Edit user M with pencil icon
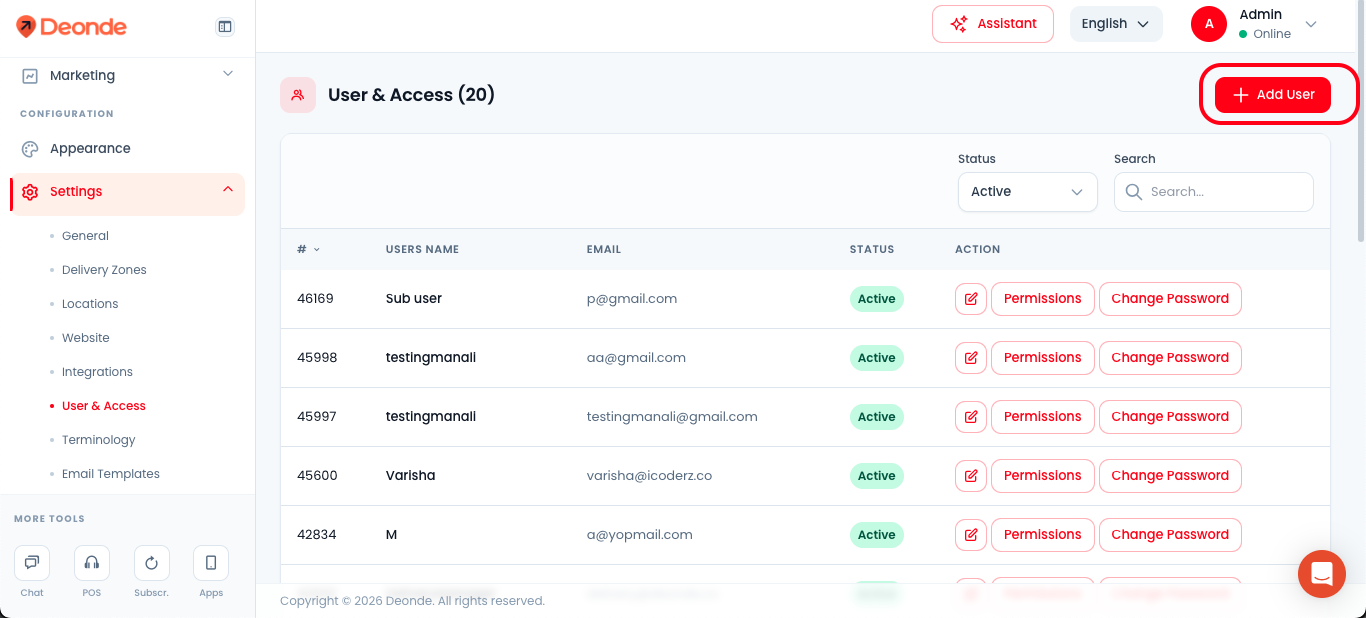Viewport: 1366px width, 618px height. 971,535
